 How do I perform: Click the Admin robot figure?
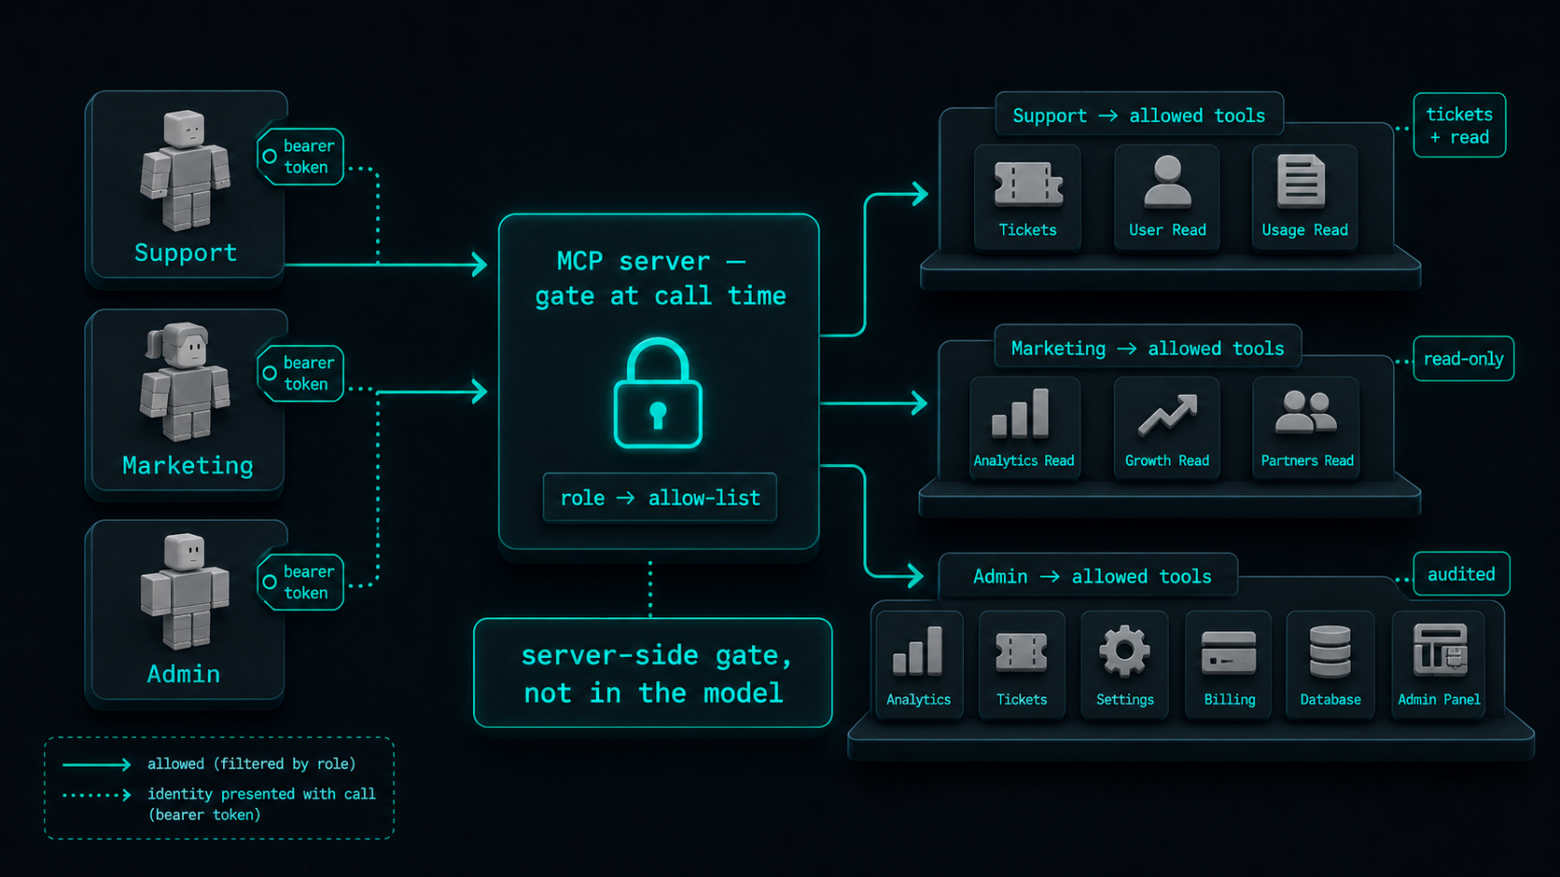(x=185, y=591)
